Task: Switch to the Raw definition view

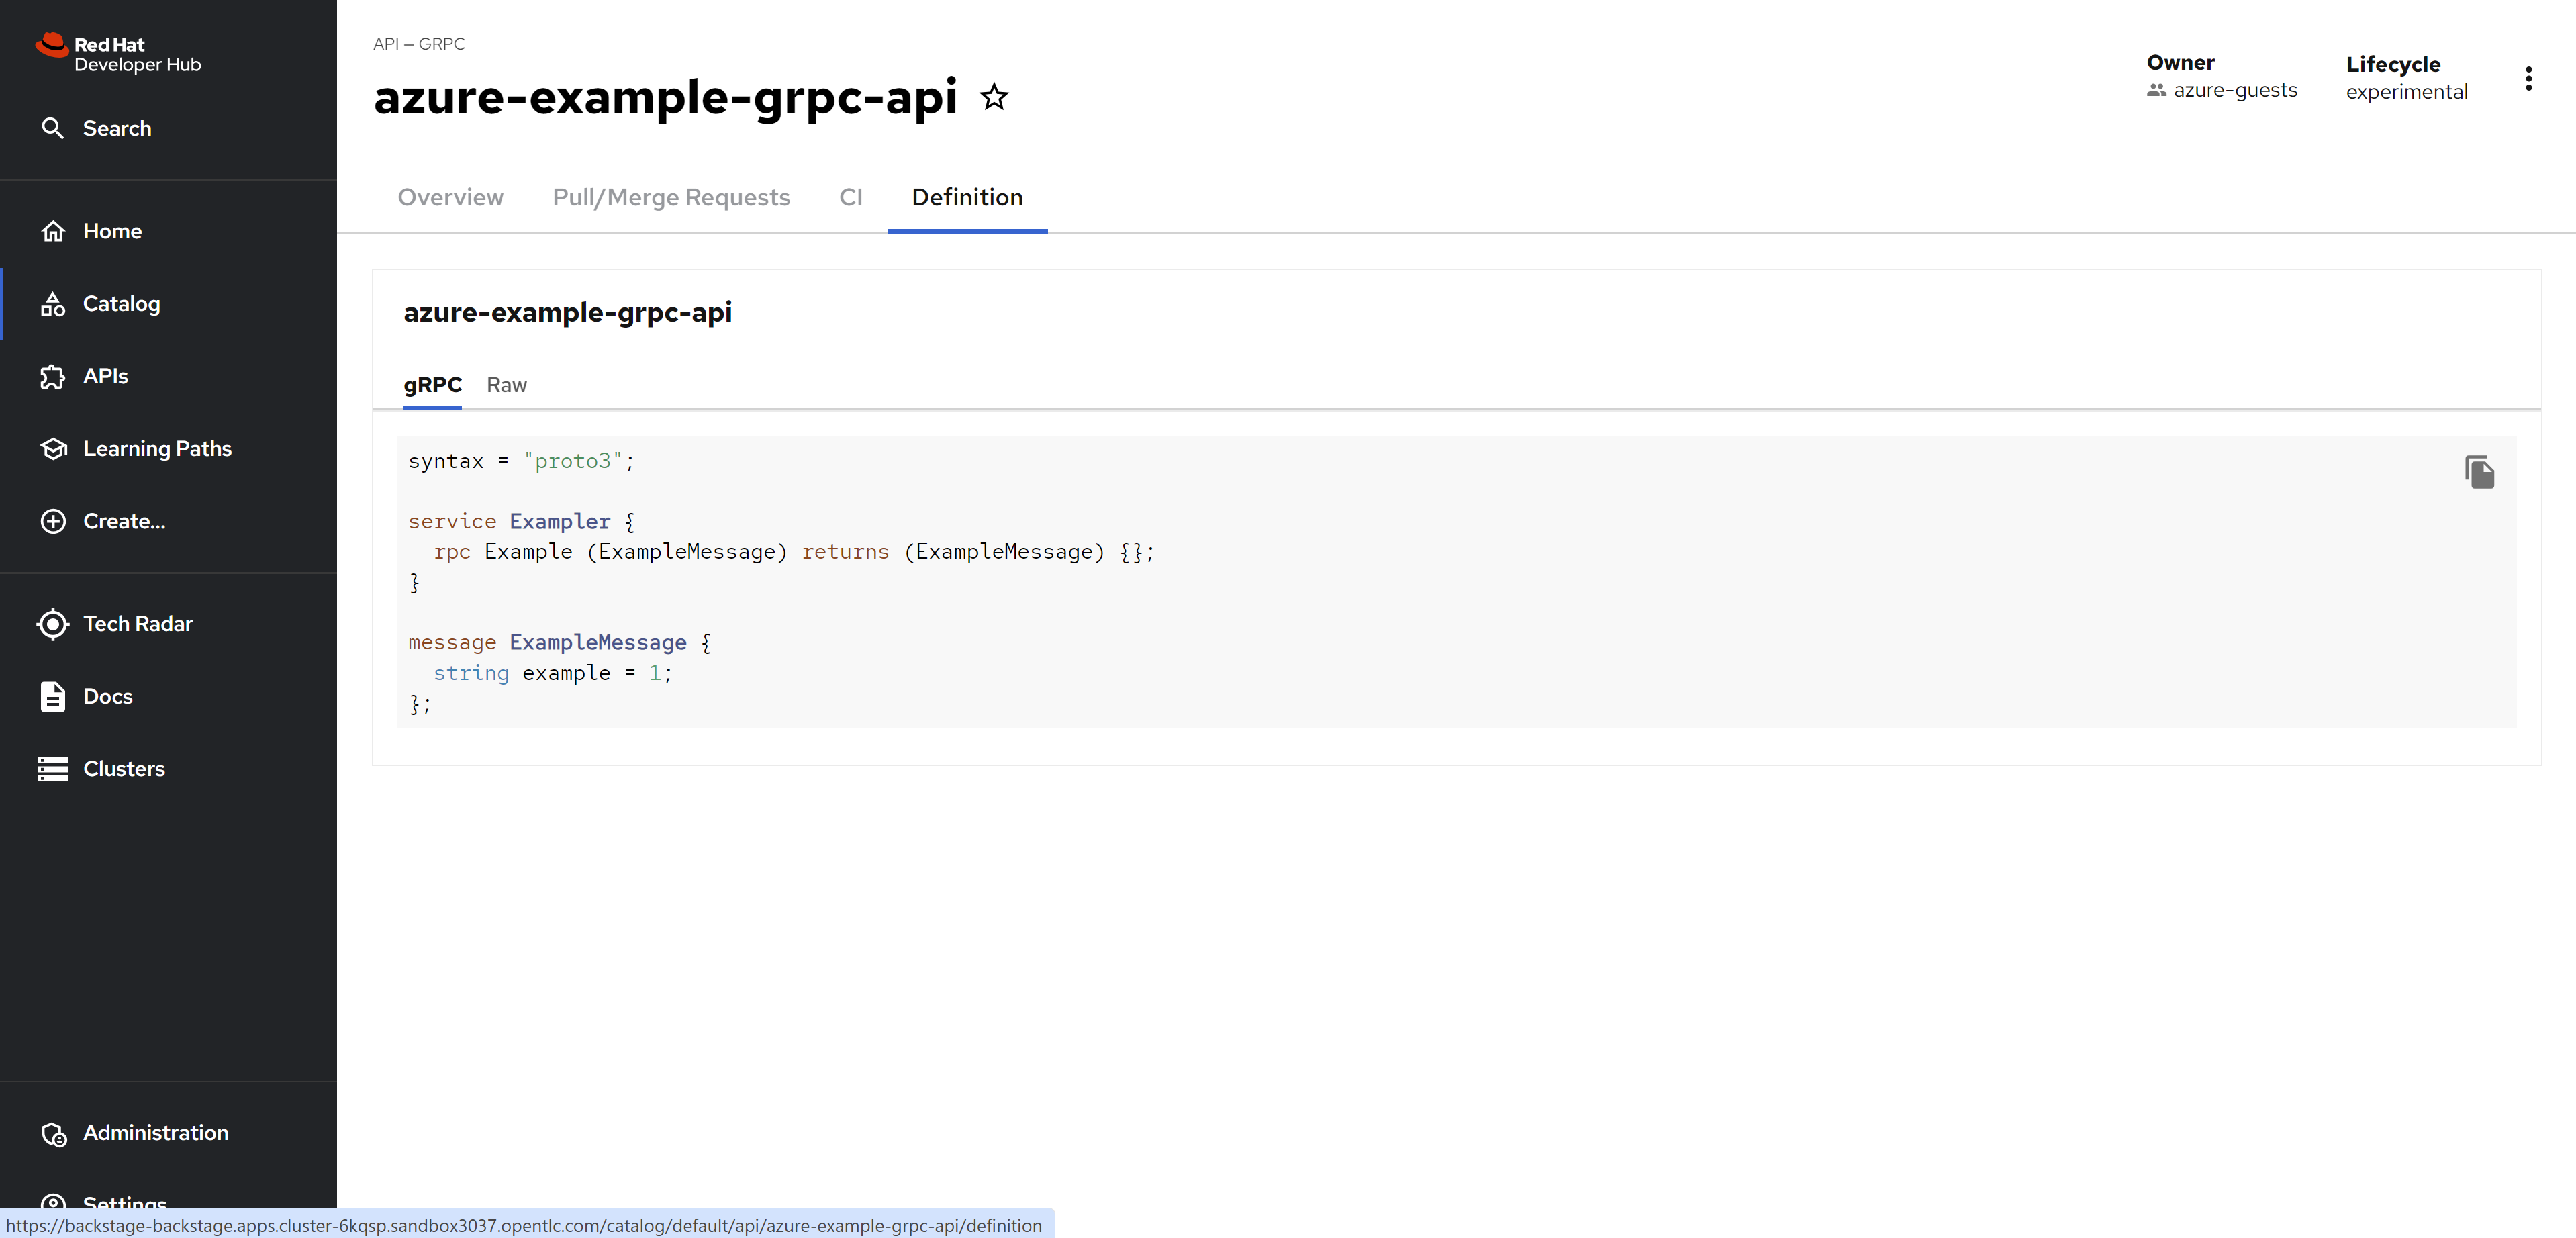Action: coord(506,385)
